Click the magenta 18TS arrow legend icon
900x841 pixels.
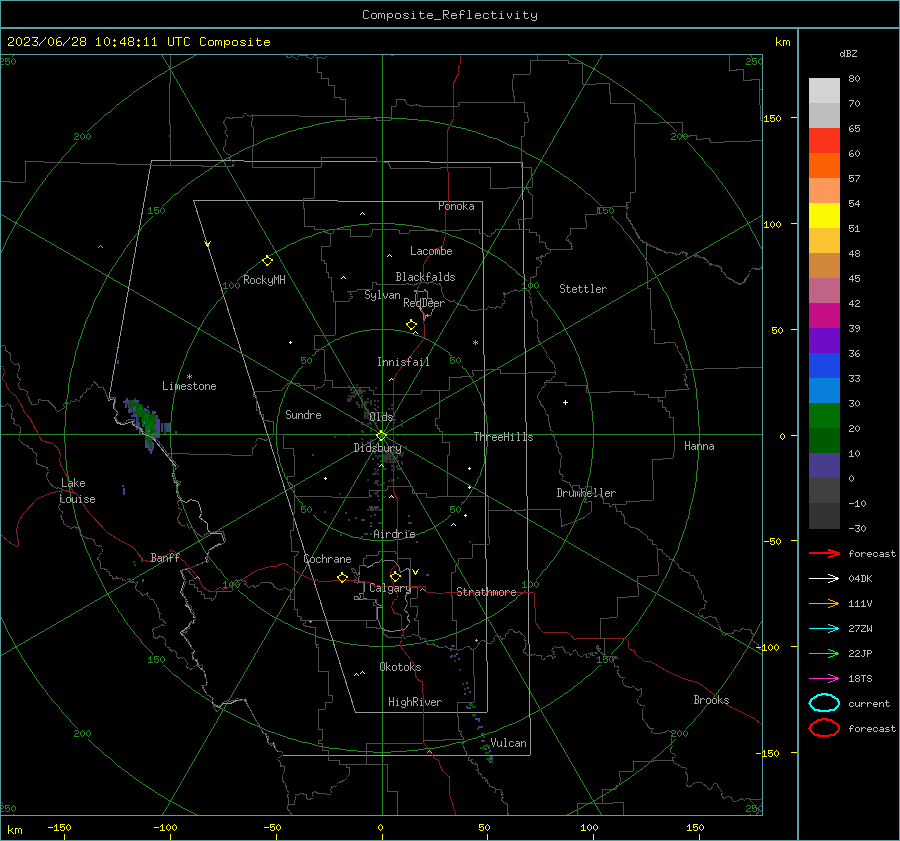[x=824, y=679]
